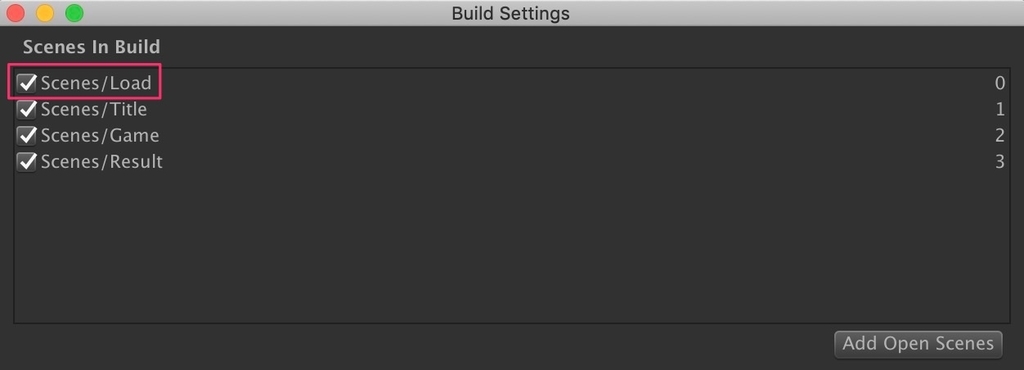Click the Build Settings window title
The image size is (1024, 370).
pos(511,13)
